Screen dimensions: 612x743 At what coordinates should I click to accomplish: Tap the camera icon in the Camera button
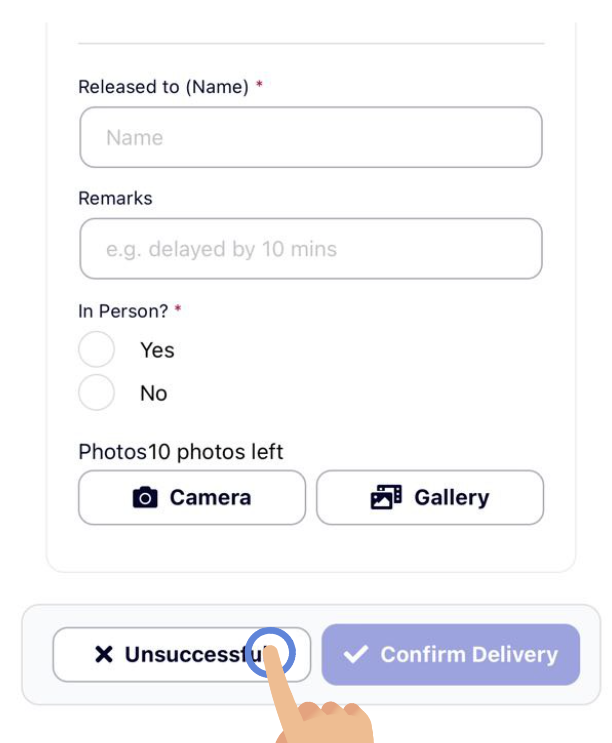[145, 498]
